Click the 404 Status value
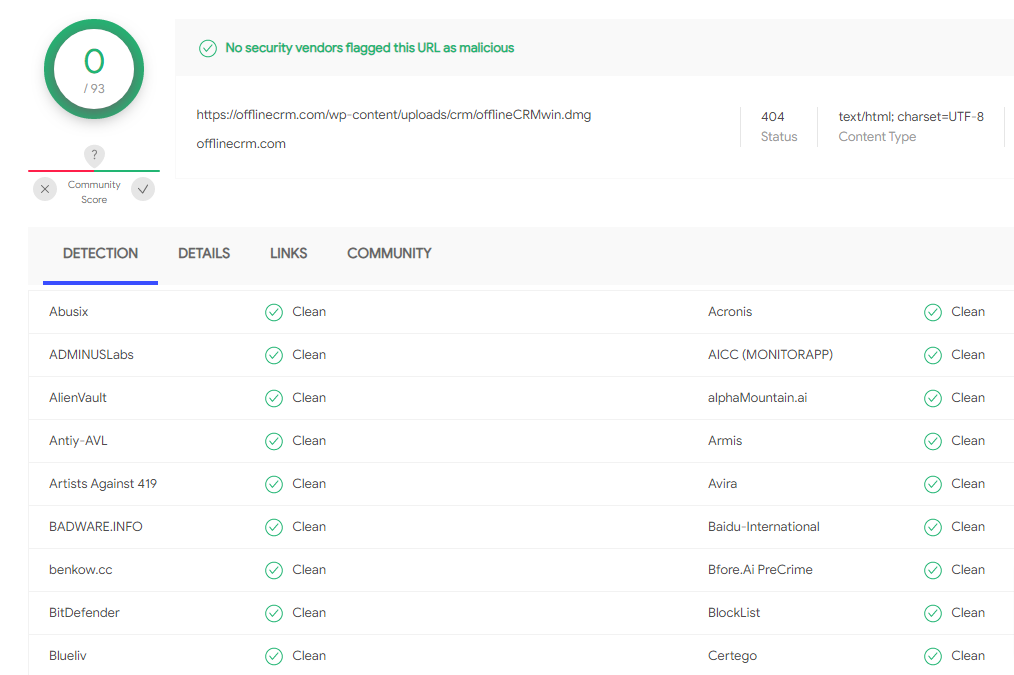This screenshot has width=1014, height=675. [x=773, y=116]
